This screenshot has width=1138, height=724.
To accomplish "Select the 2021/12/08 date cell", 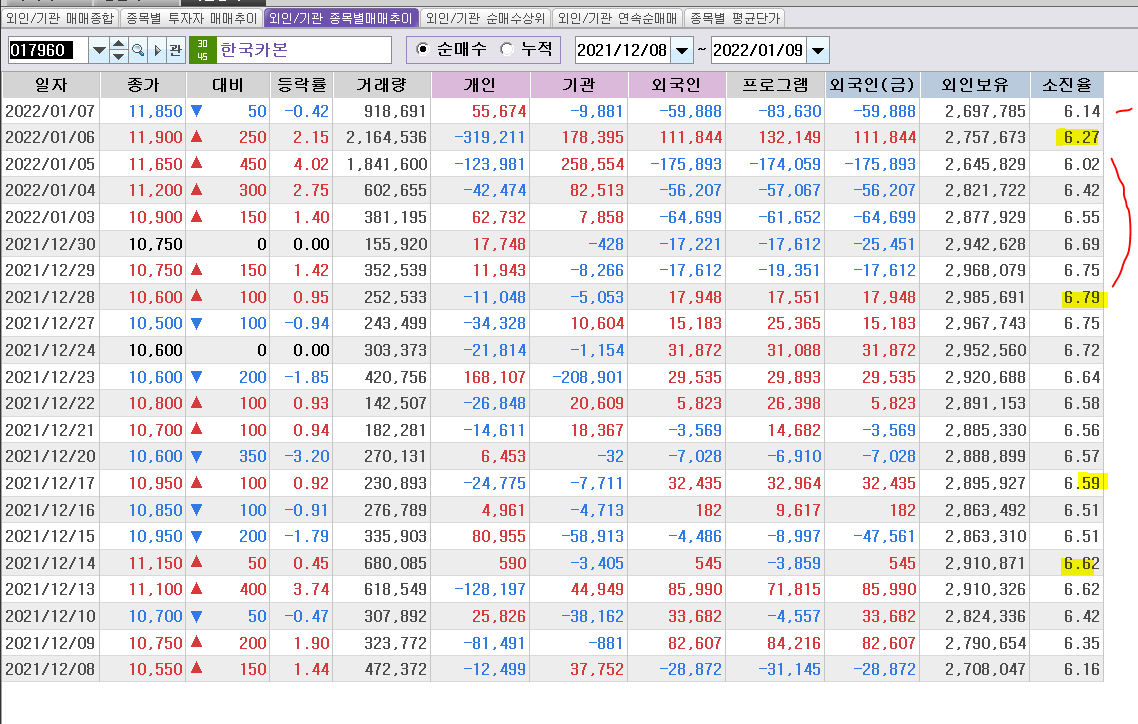I will point(50,669).
